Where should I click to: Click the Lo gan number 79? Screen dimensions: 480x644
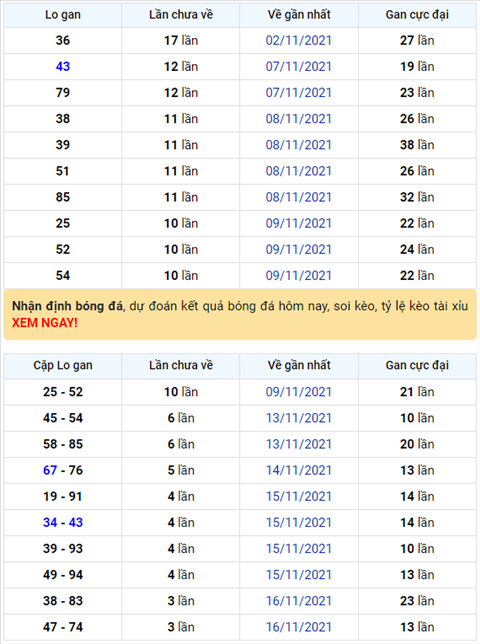[x=63, y=92]
